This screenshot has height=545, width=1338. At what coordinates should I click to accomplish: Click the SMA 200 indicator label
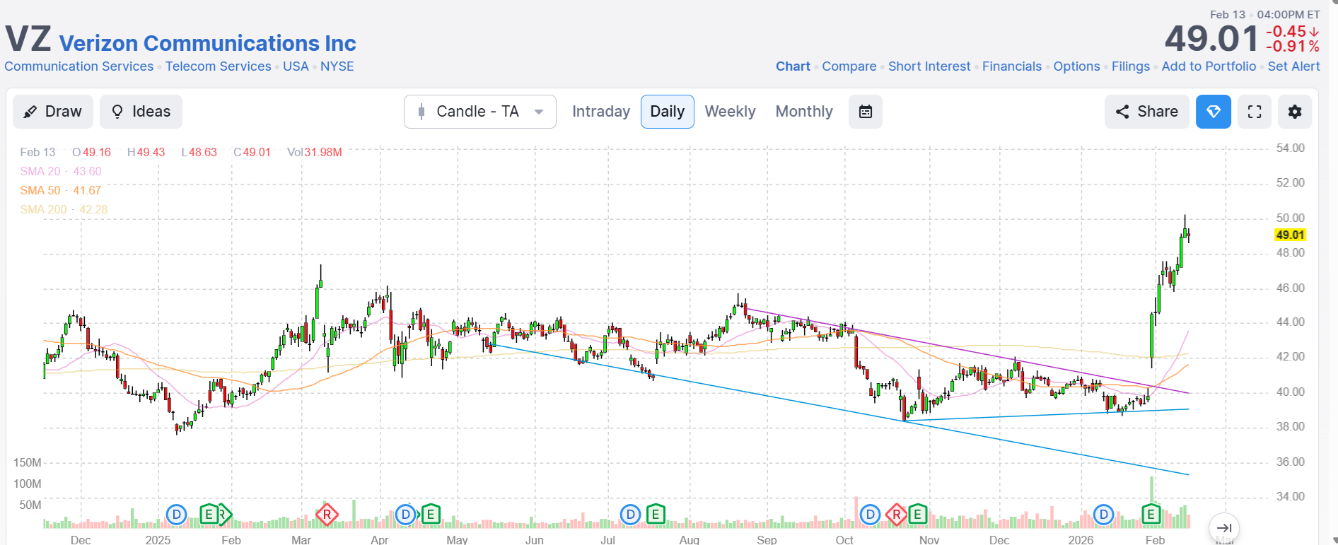tap(63, 209)
